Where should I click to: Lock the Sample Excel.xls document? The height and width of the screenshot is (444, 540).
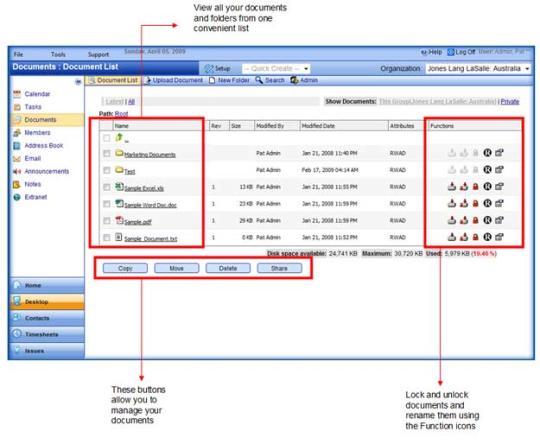tap(475, 187)
